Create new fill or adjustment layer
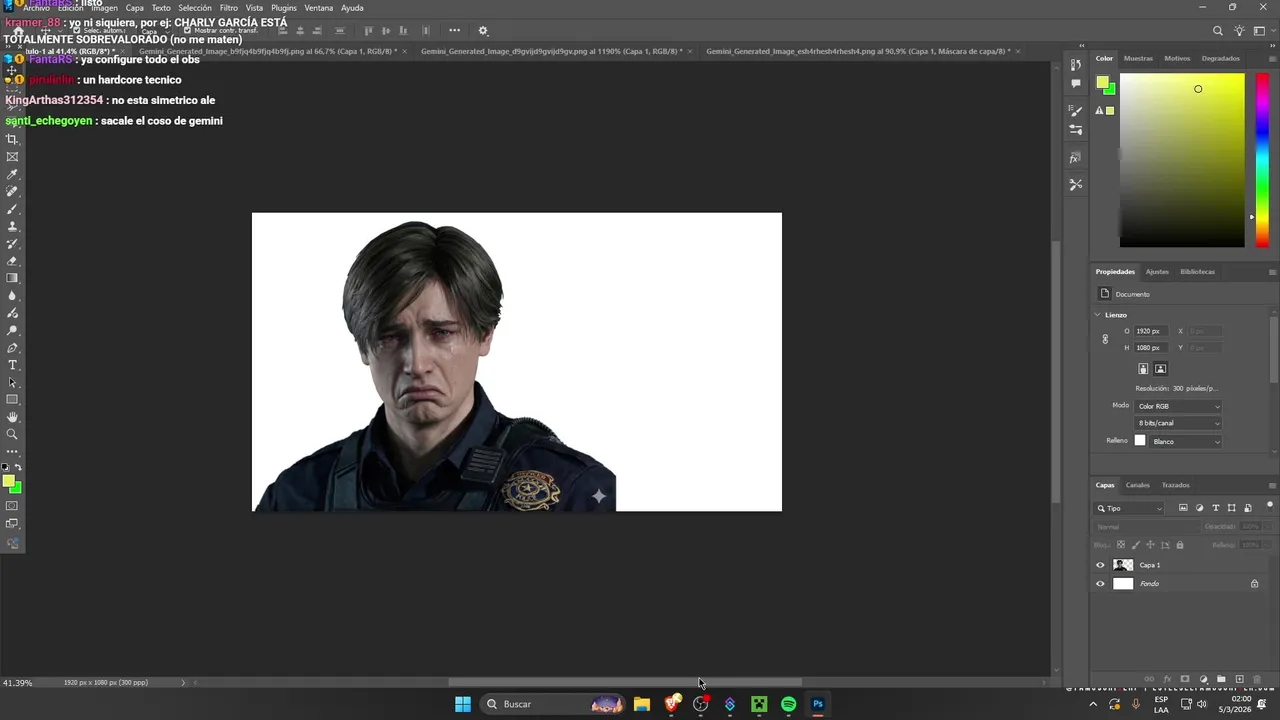Viewport: 1280px width, 720px height. pyautogui.click(x=1203, y=679)
